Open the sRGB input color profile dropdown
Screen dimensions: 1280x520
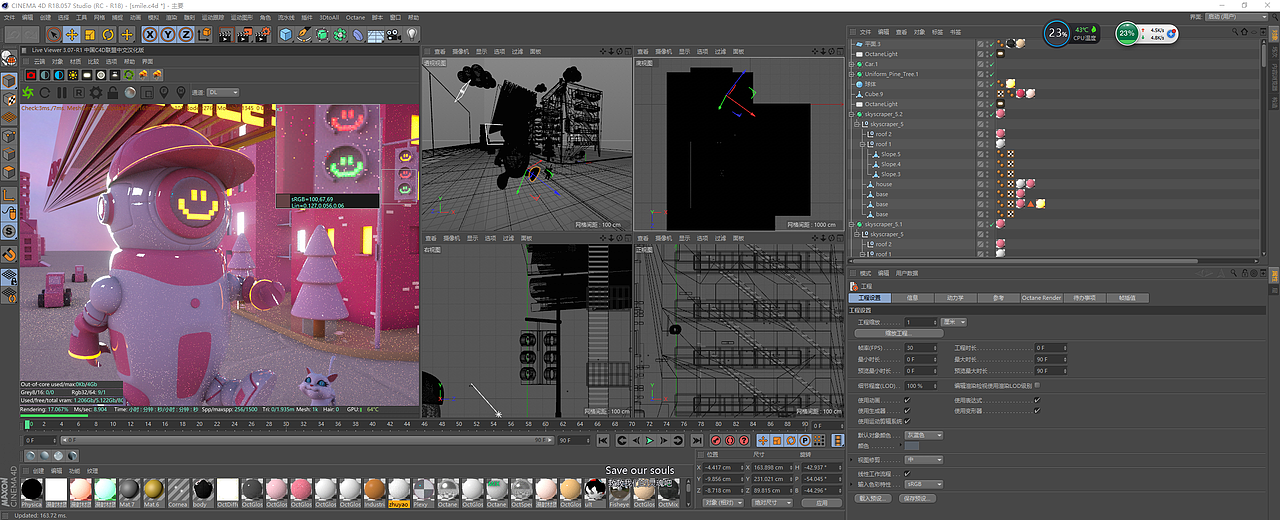[x=923, y=484]
